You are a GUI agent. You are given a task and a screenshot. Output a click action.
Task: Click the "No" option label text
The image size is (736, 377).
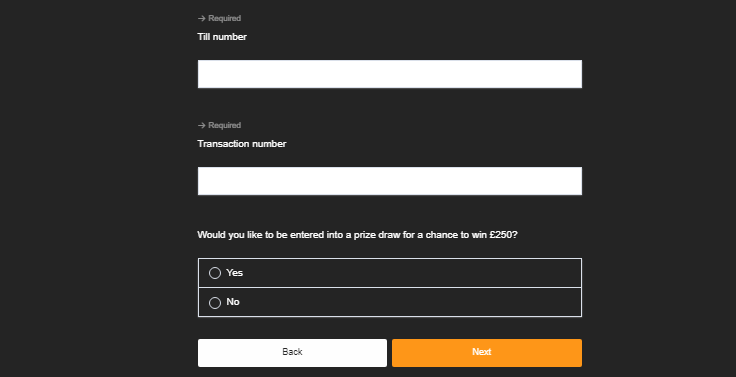[233, 301]
